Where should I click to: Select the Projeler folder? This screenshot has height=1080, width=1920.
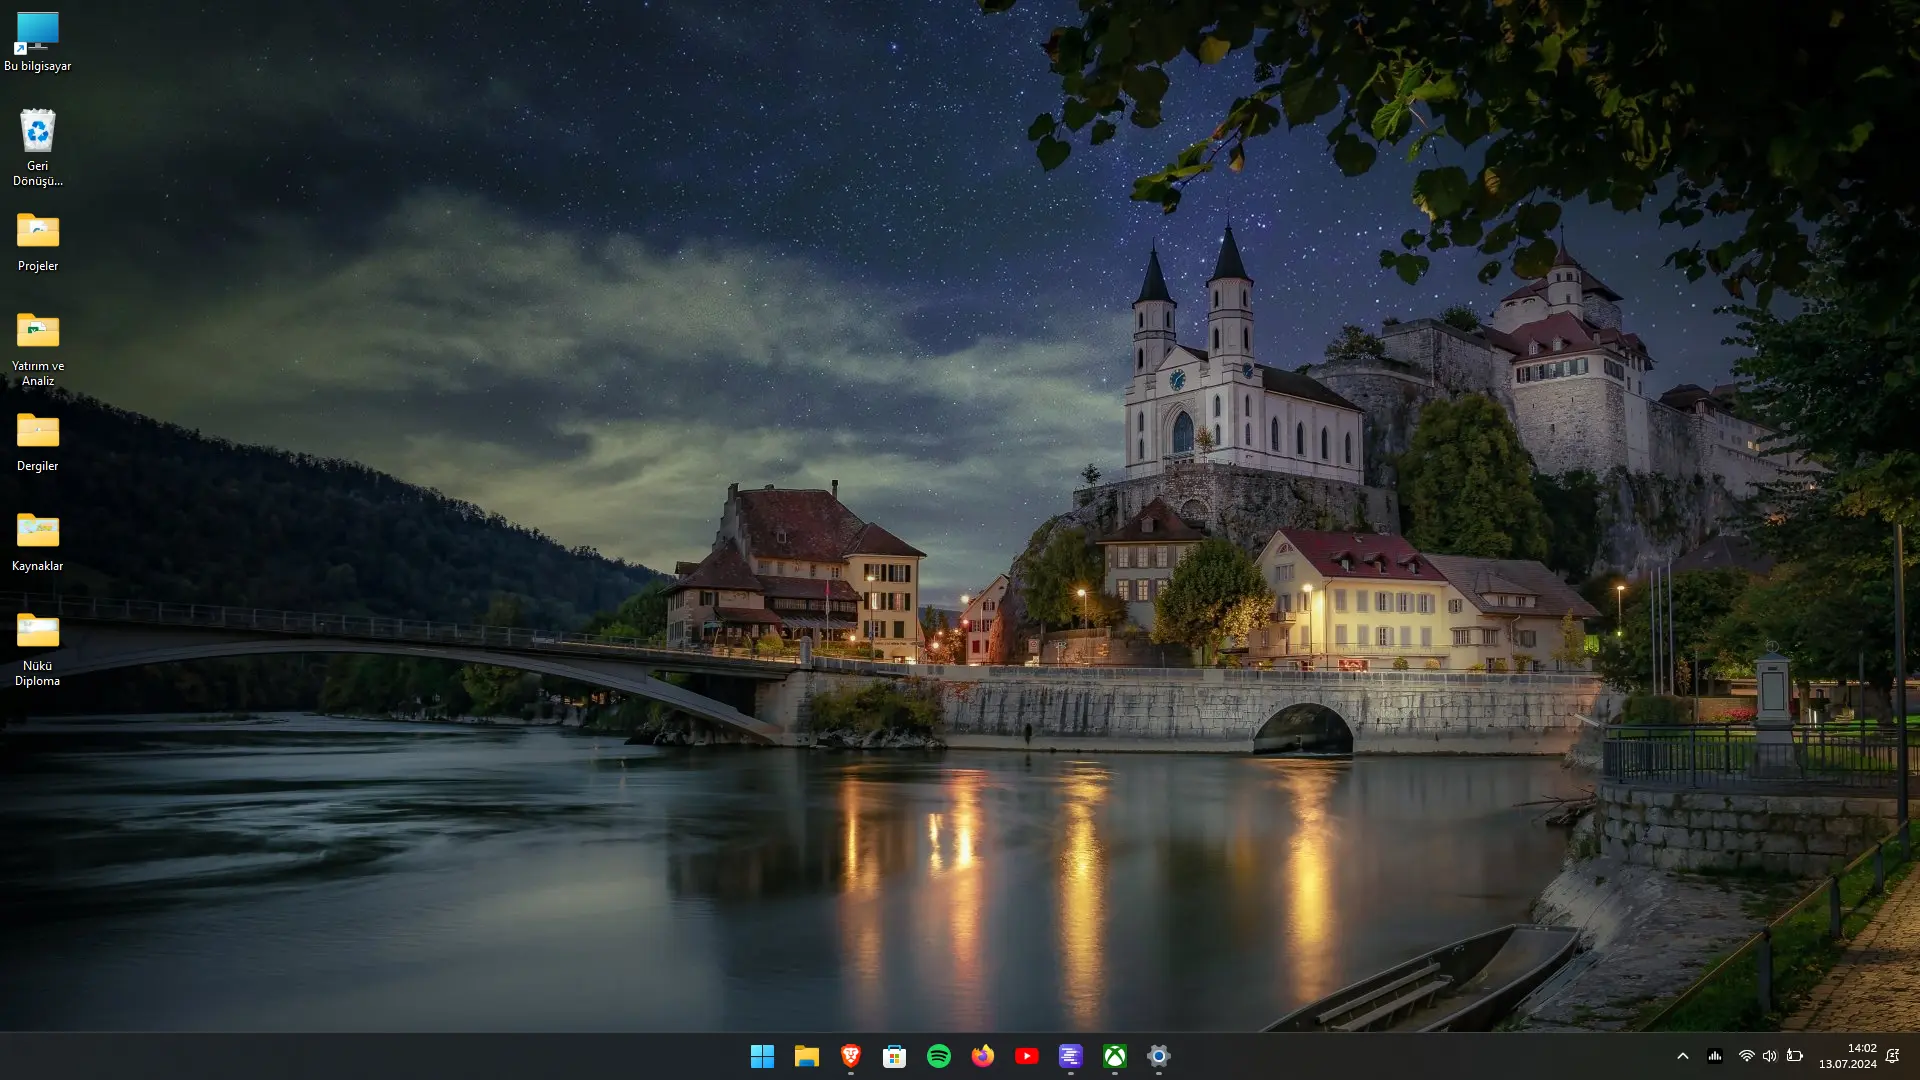pos(37,241)
